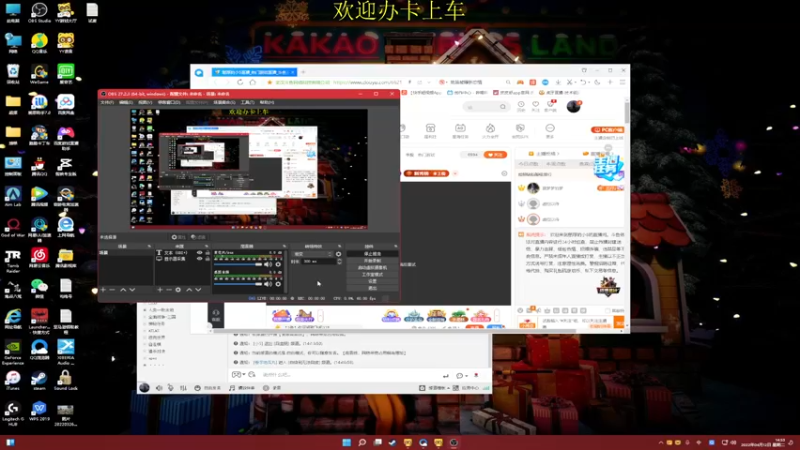Open transition properties gear in OBS

pos(338,254)
